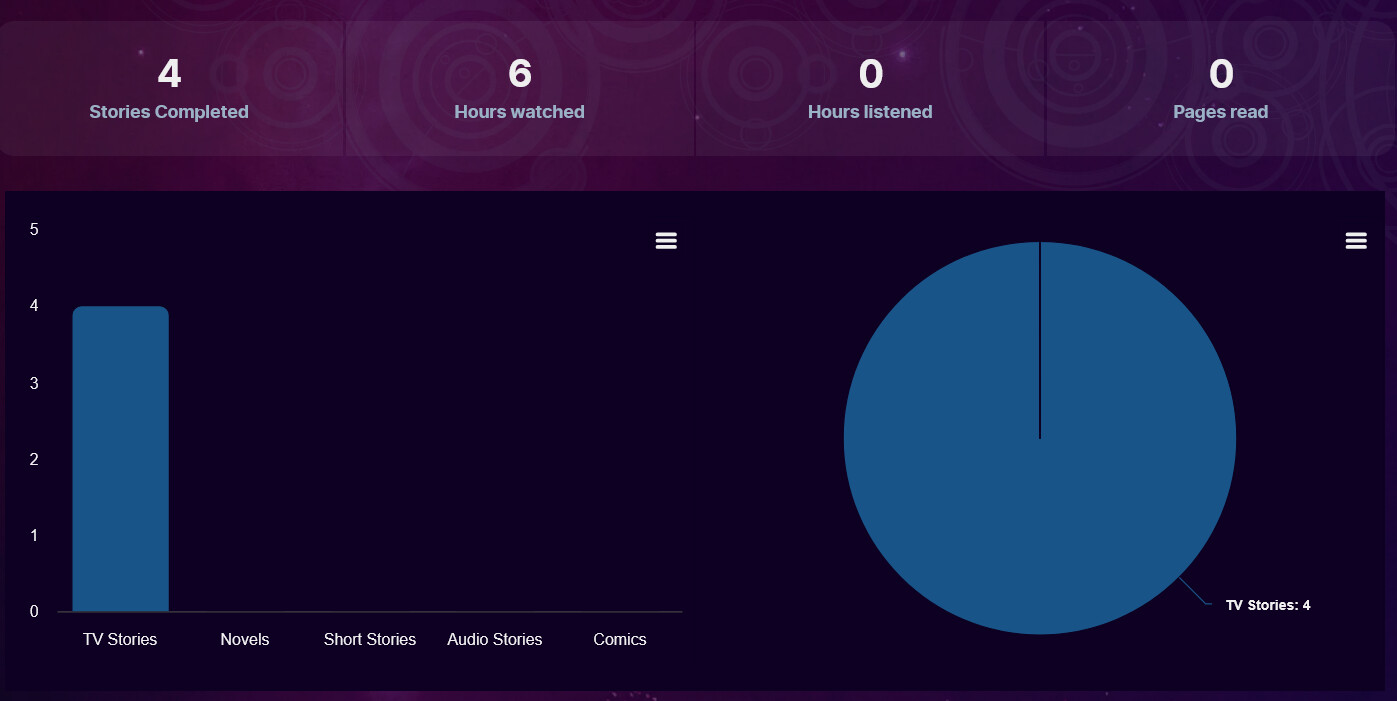The image size is (1397, 701).
Task: Click the number 4 above Stories Completed
Action: tap(169, 74)
